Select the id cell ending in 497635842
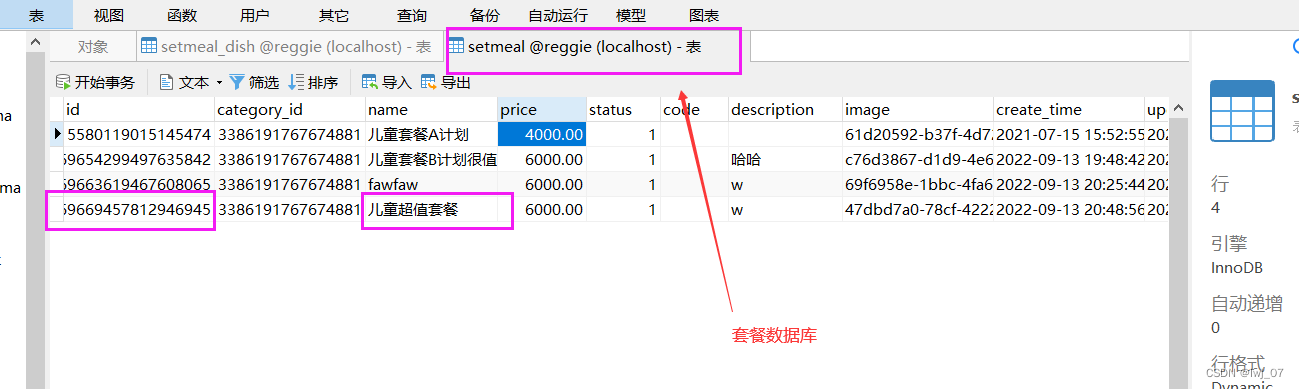Screen dimensions: 1299x389 [x=138, y=159]
